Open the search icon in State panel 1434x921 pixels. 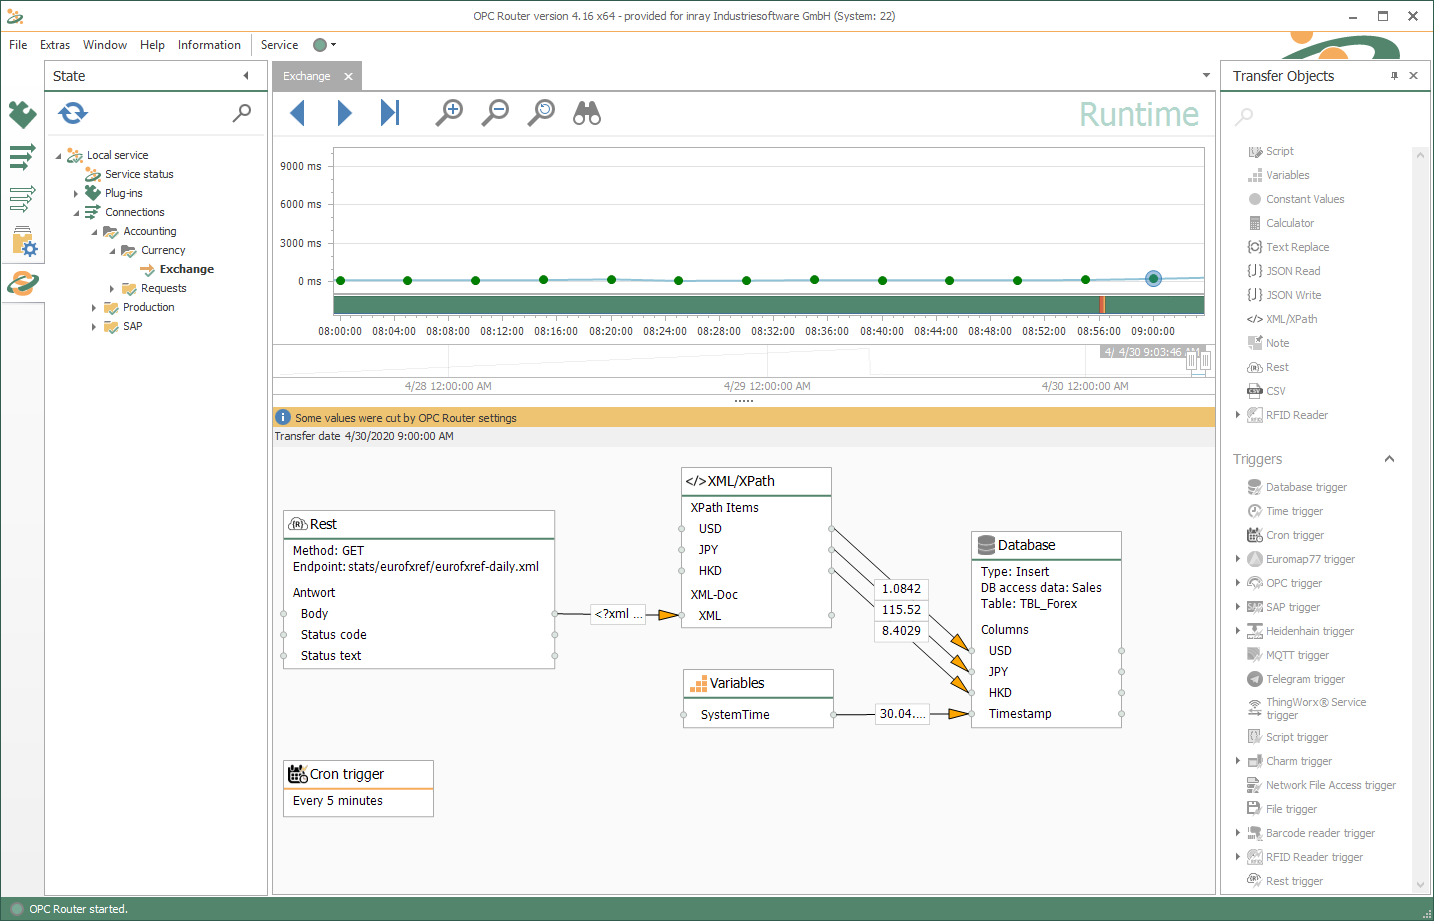242,113
